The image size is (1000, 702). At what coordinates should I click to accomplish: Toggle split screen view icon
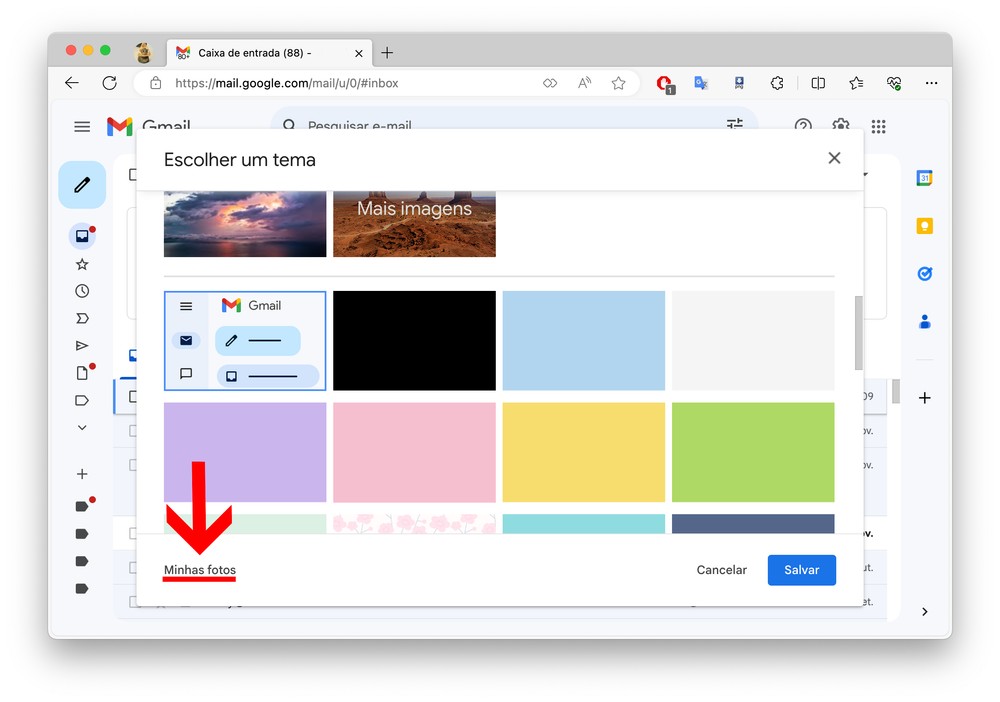point(818,83)
